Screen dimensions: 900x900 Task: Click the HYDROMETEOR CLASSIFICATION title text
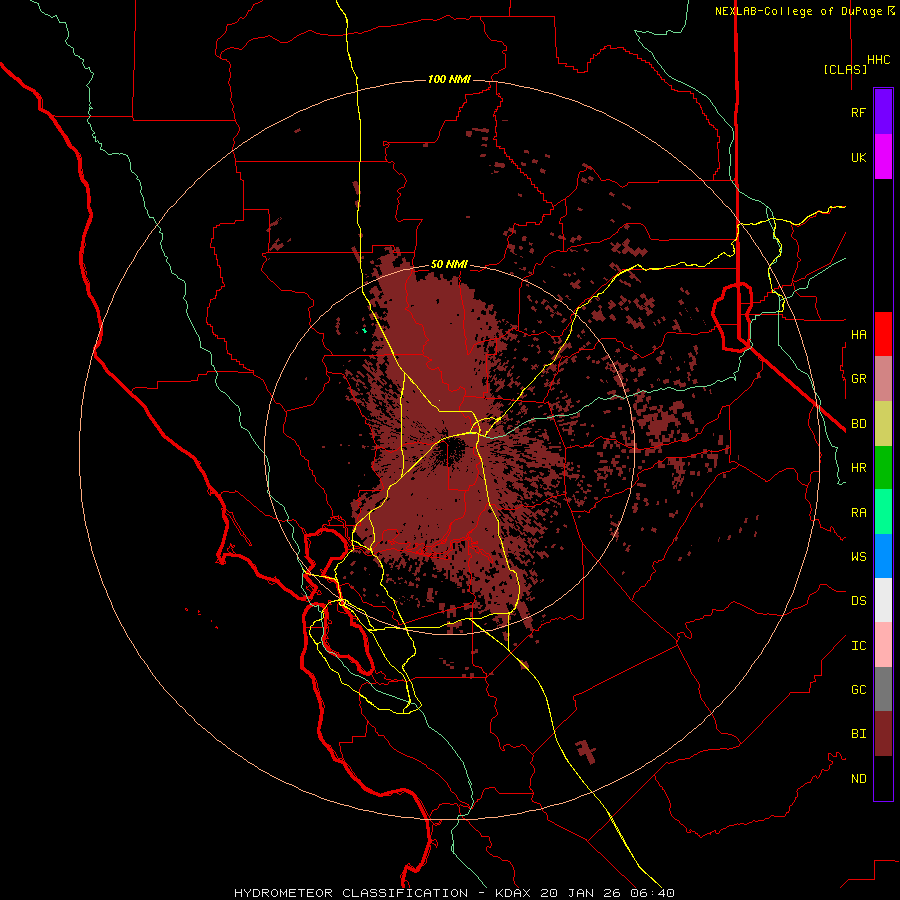tap(351, 893)
